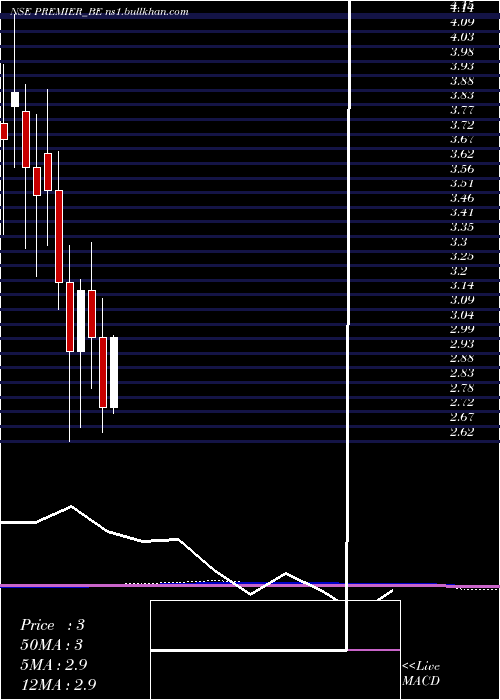
Task: Click the 3.35 price axis label
Action: click(462, 227)
